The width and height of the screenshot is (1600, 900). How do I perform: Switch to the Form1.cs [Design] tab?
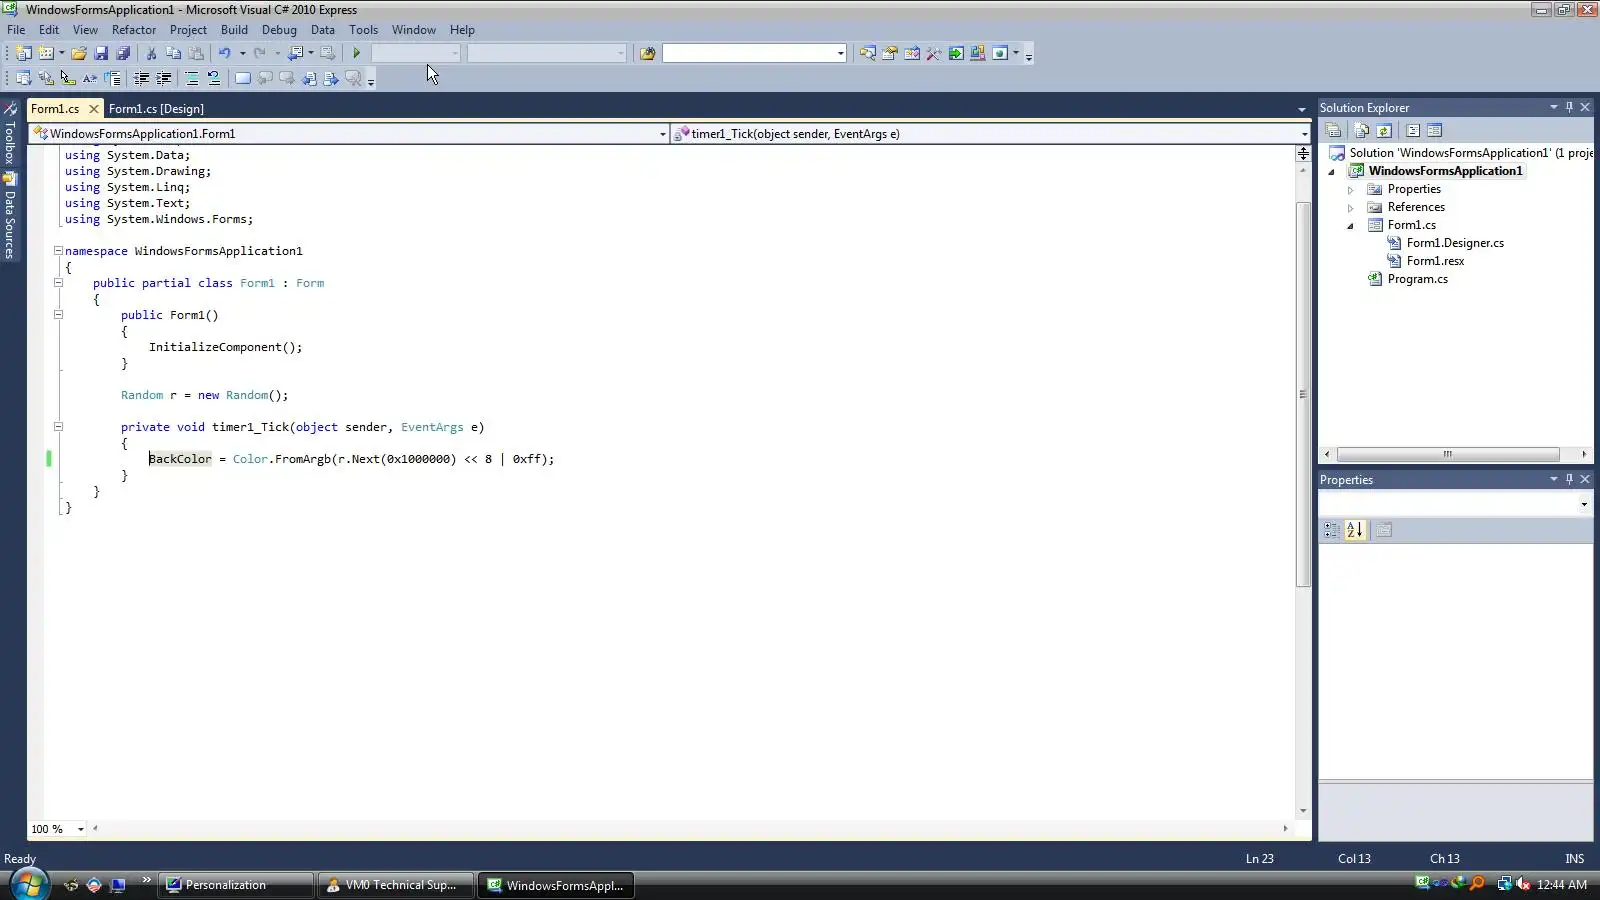[156, 109]
